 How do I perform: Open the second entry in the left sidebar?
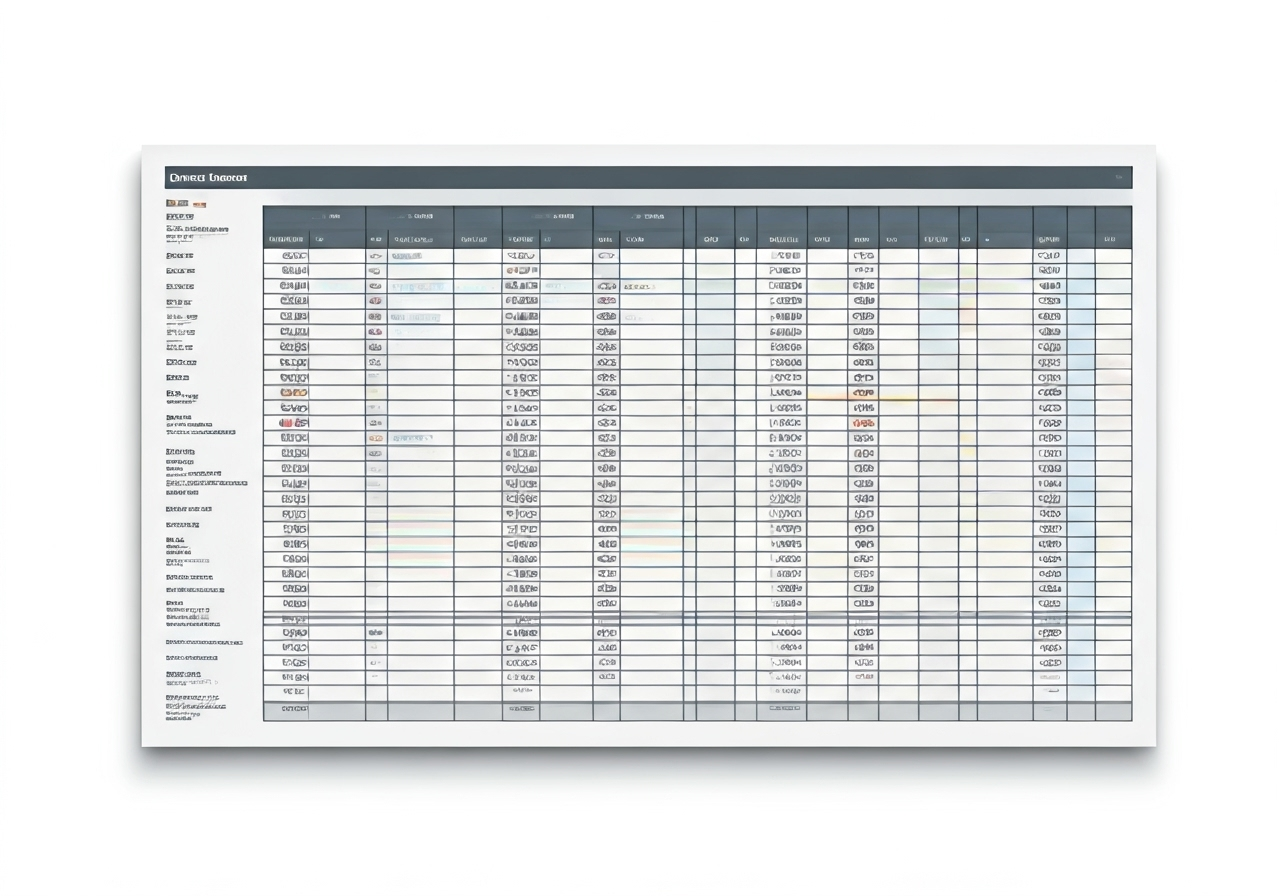[x=180, y=216]
